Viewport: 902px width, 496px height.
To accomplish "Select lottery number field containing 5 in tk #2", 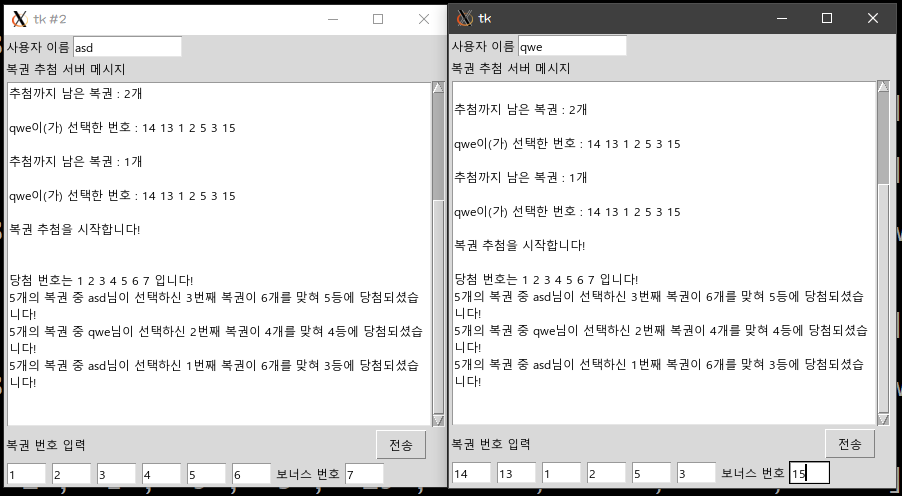I will point(206,475).
